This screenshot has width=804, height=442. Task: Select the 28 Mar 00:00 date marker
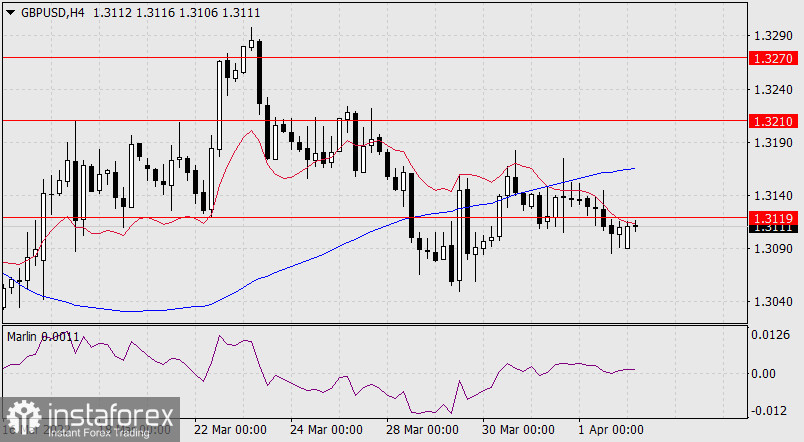pyautogui.click(x=421, y=429)
